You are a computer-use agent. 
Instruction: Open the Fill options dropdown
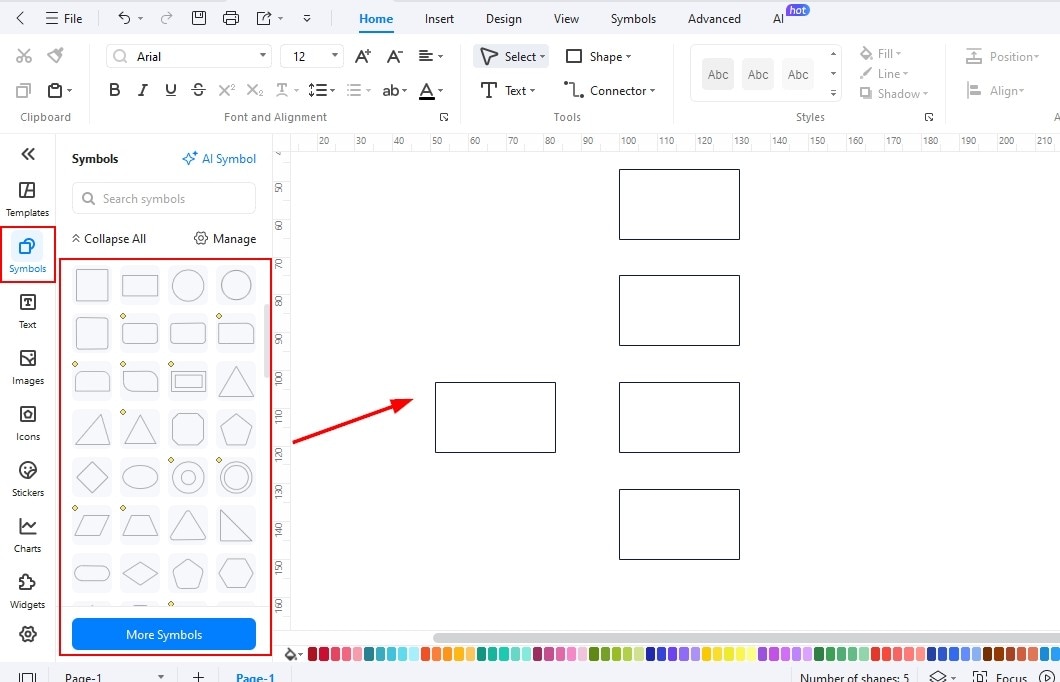point(880,53)
